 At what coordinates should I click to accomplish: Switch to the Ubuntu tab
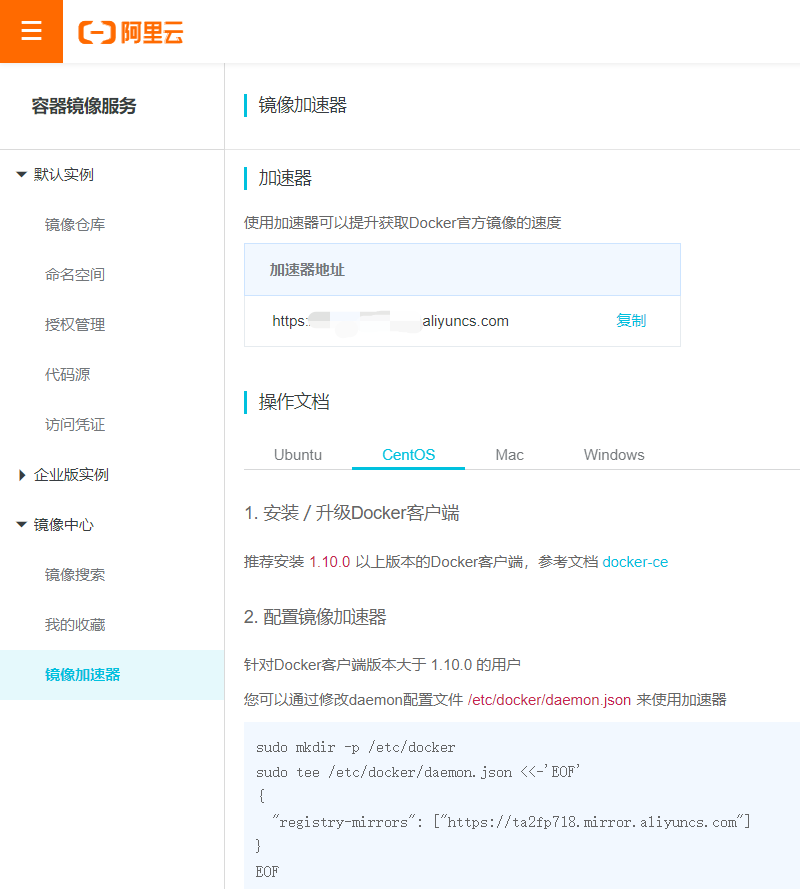tap(298, 455)
